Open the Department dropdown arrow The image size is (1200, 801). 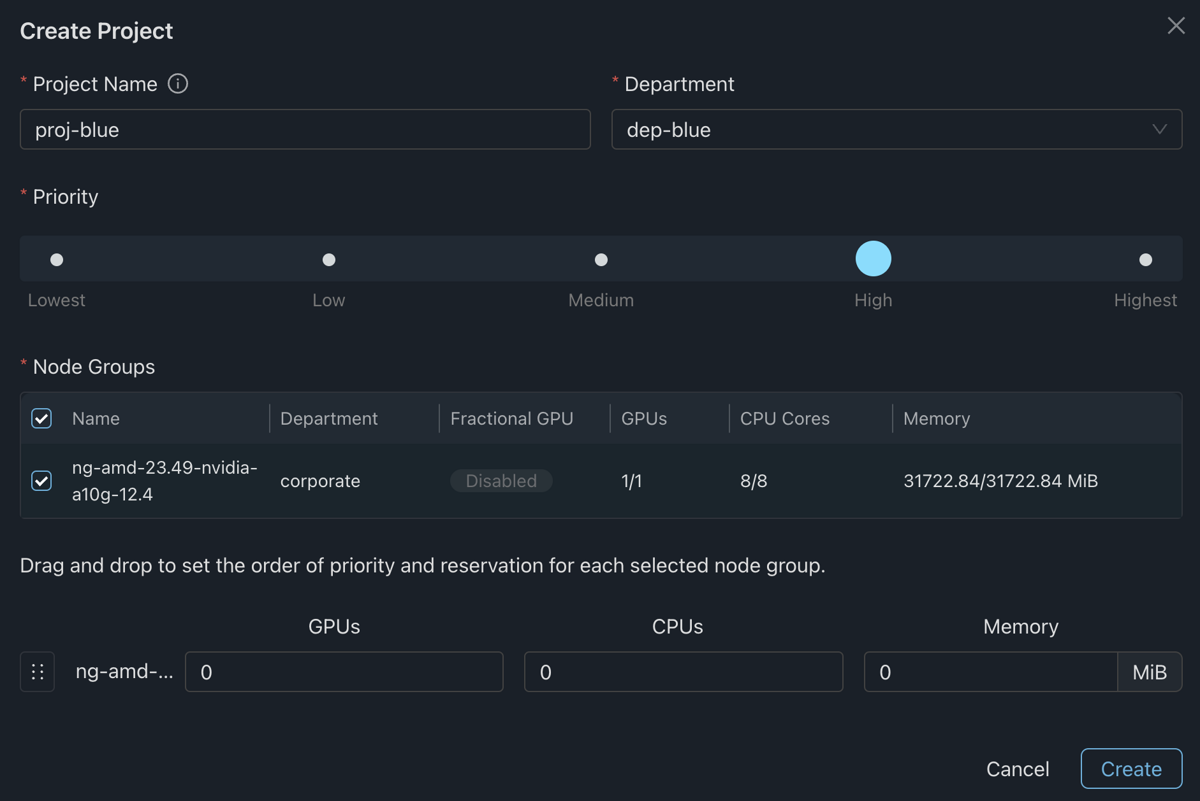click(1159, 130)
